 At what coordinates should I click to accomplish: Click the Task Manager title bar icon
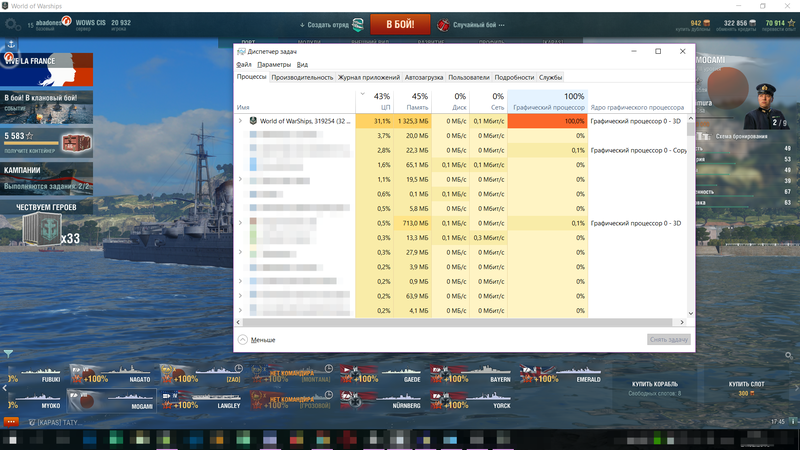[x=241, y=52]
